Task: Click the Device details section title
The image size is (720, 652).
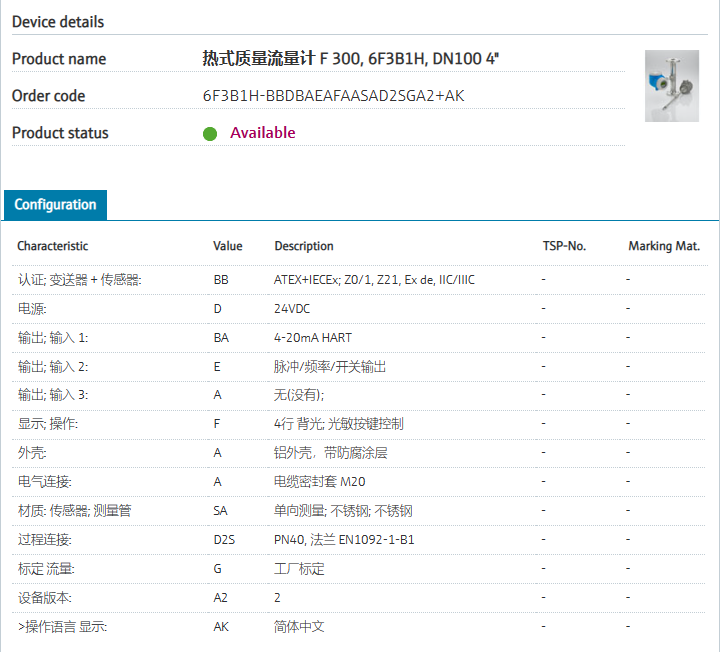Action: click(x=58, y=22)
